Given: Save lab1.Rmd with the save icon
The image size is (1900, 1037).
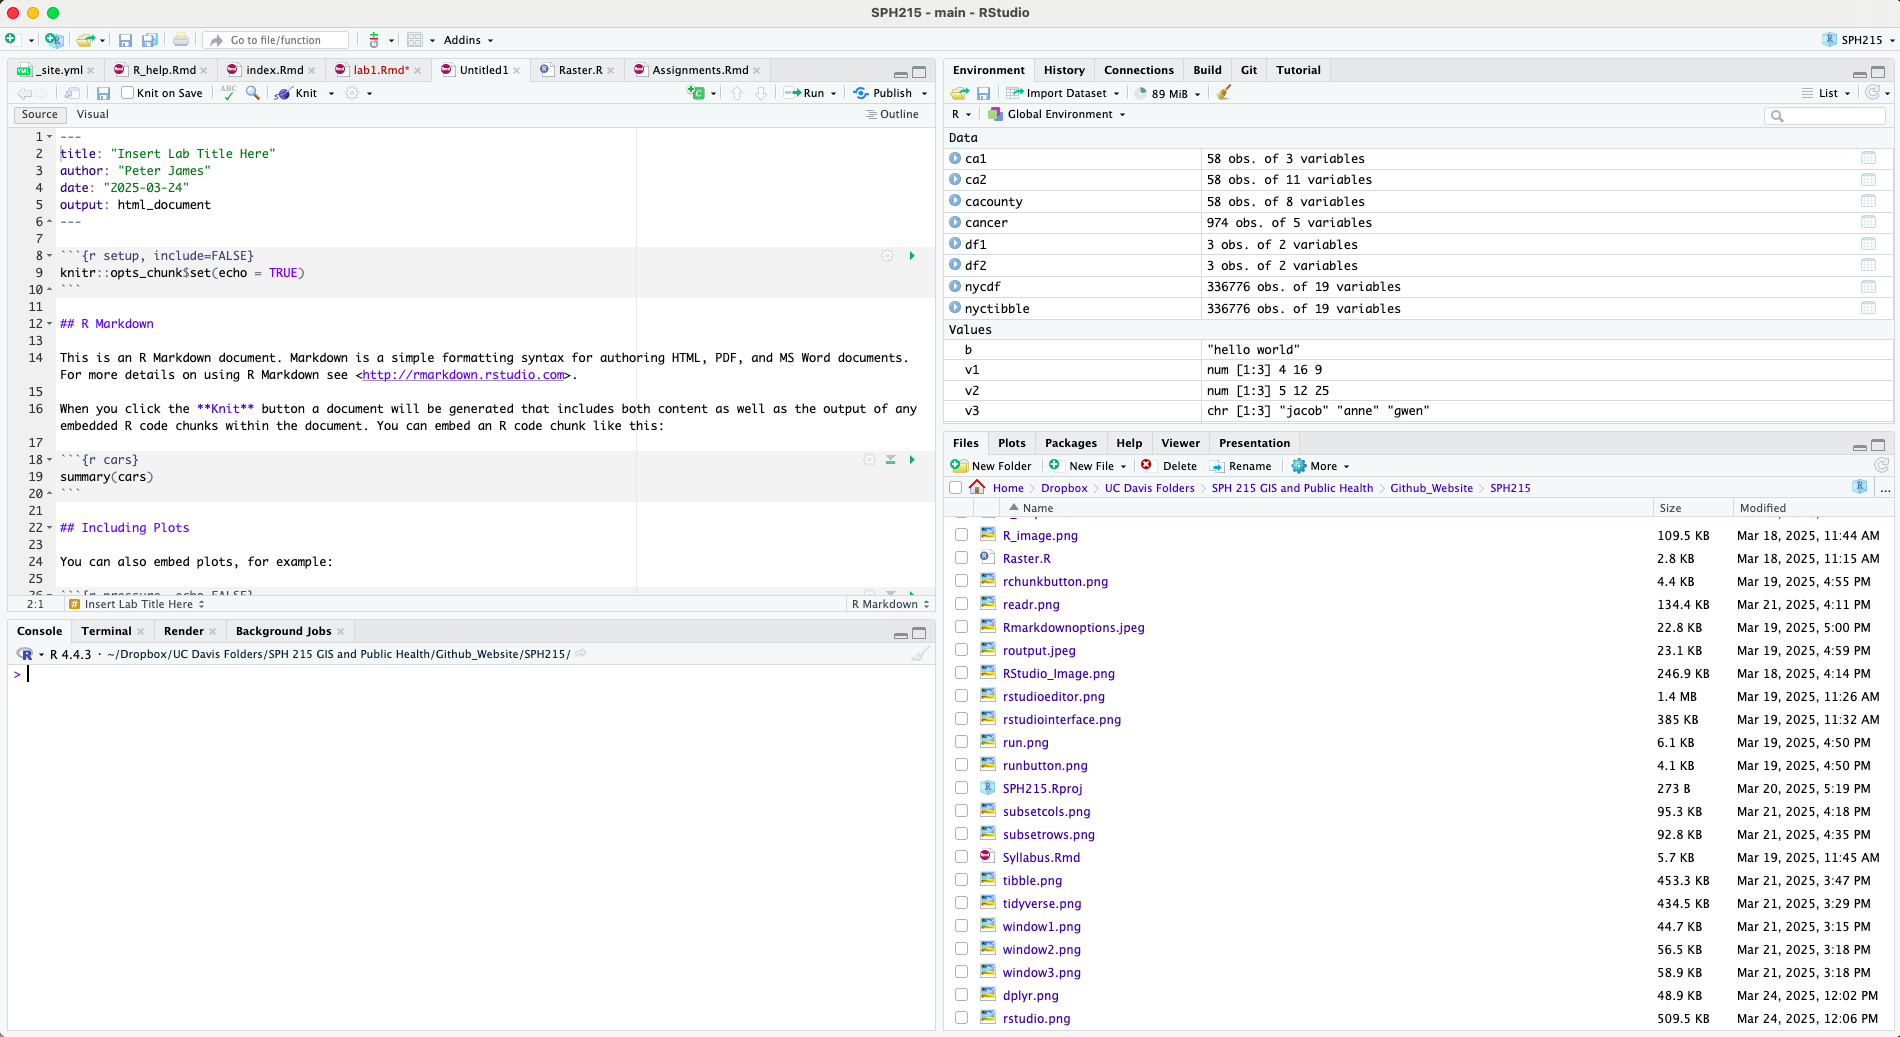Looking at the screenshot, I should point(103,93).
